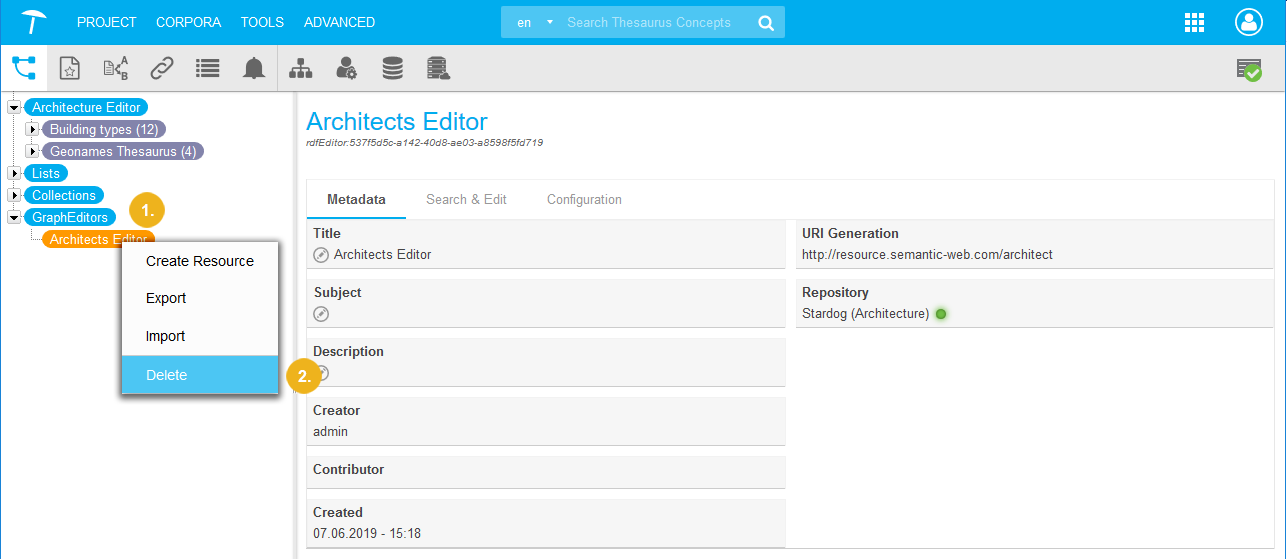Click the database stack toolbar icon
Image resolution: width=1287 pixels, height=559 pixels.
[x=393, y=68]
